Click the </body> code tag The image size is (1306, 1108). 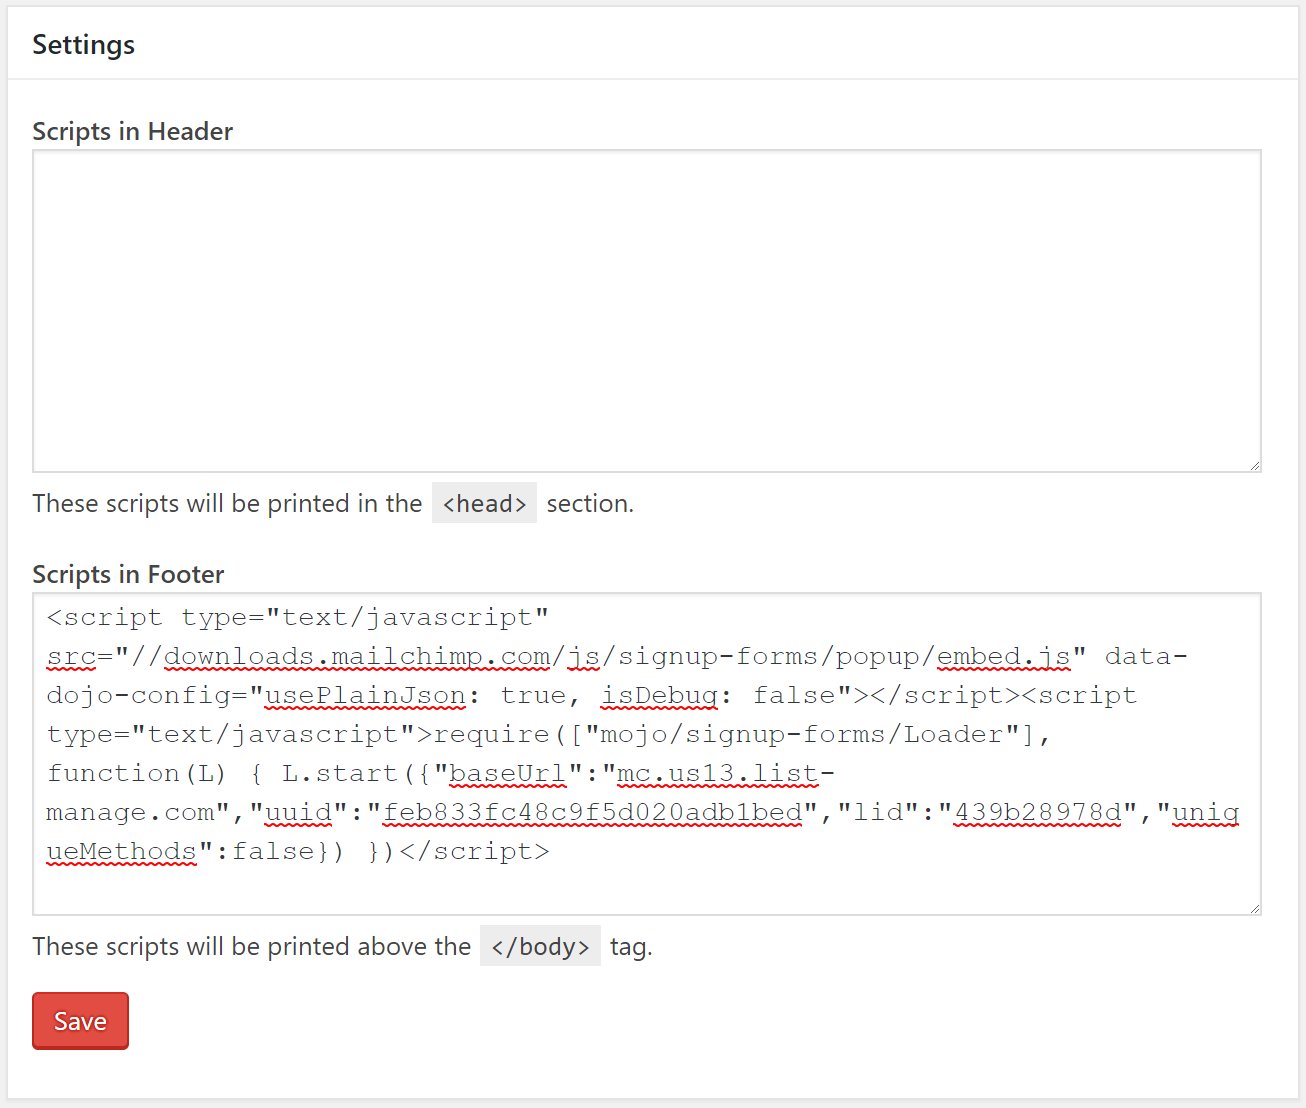540,946
